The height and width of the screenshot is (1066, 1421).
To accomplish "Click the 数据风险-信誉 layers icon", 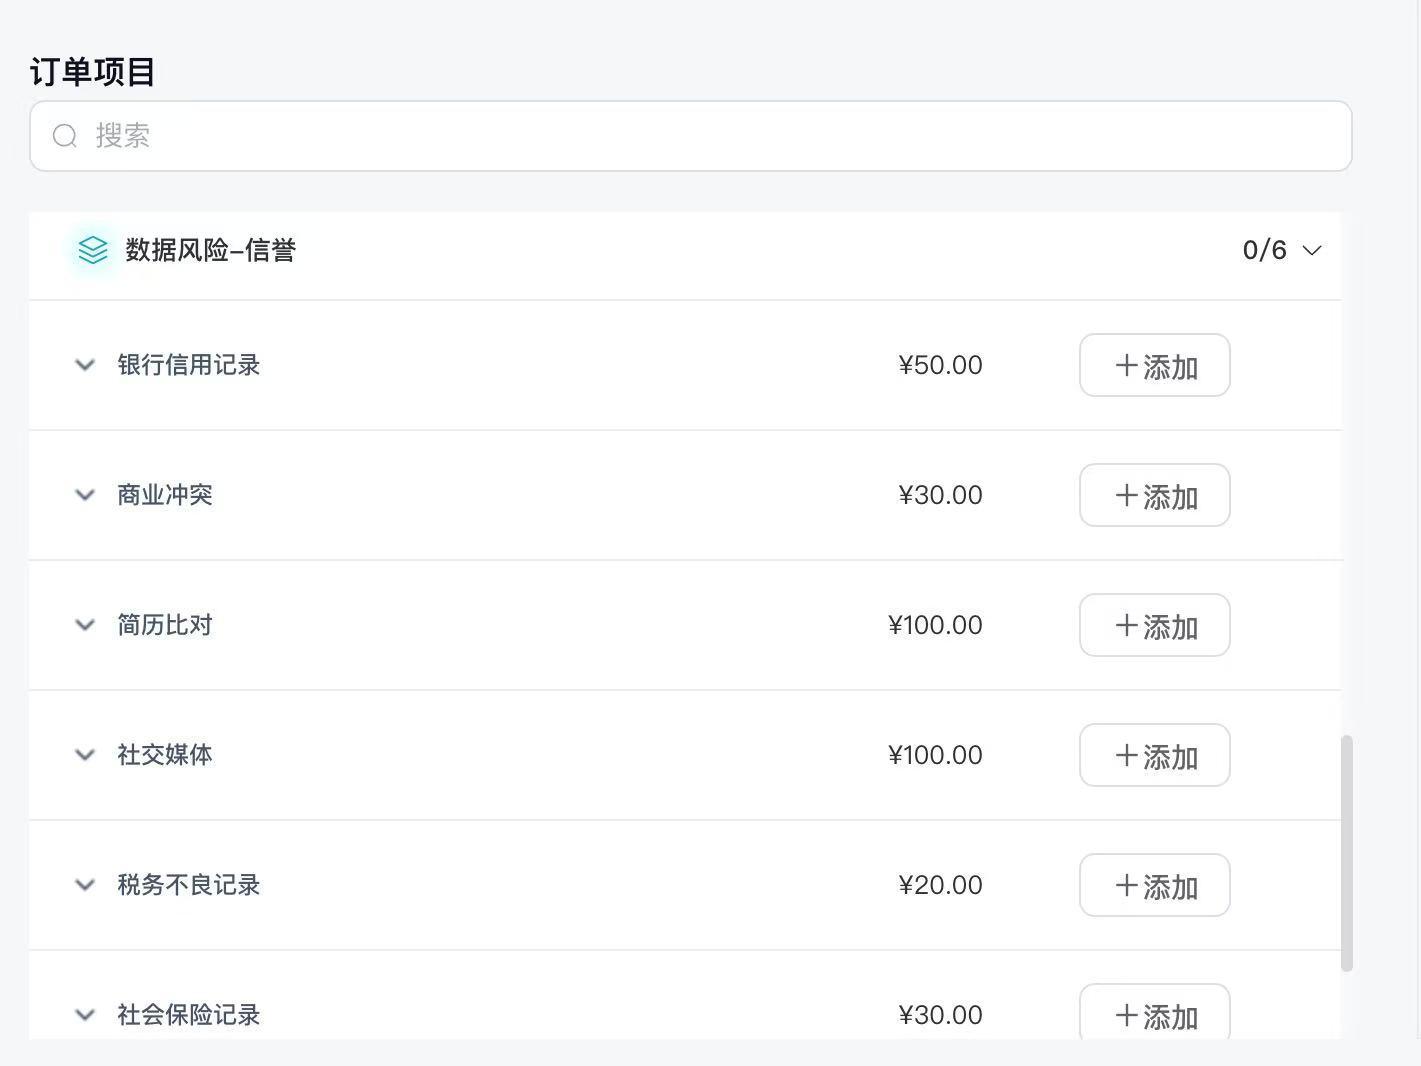I will click(93, 250).
